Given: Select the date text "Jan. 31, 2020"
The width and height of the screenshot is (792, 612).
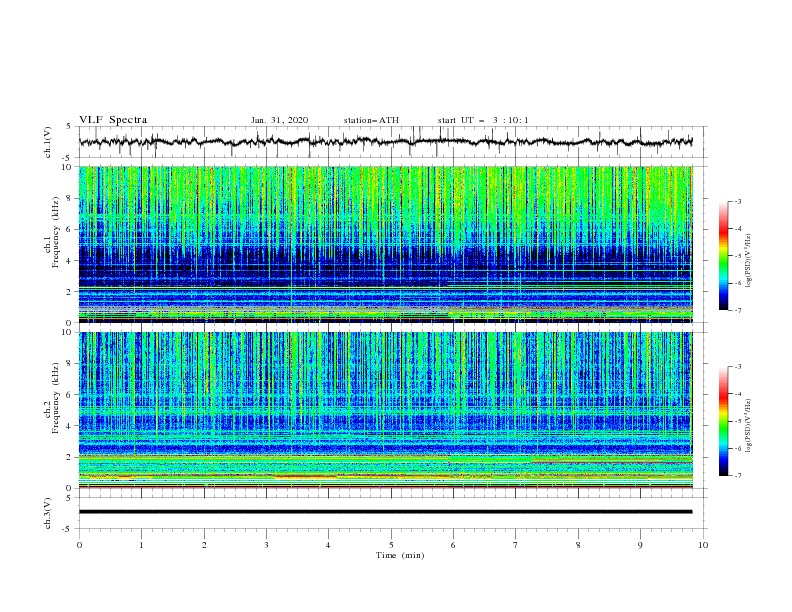Looking at the screenshot, I should tap(279, 120).
